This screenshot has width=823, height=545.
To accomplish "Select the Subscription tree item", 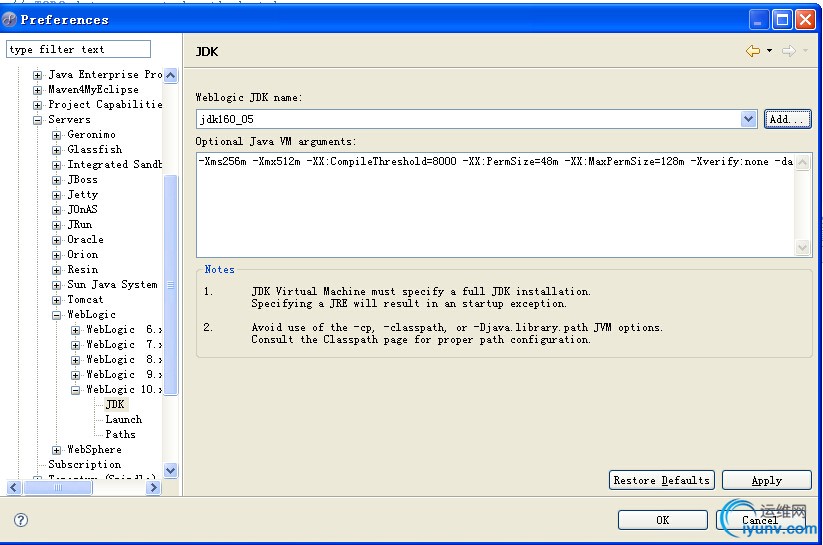I will click(85, 465).
